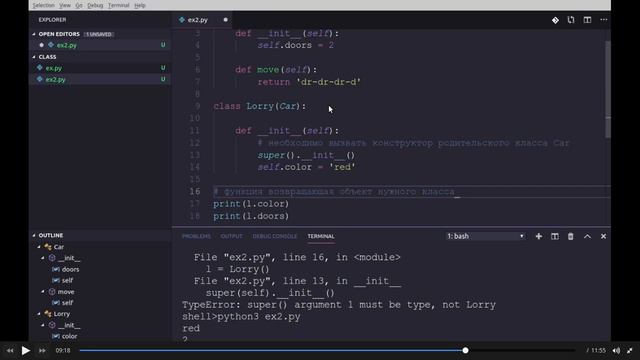The height and width of the screenshot is (360, 640).
Task: Click unsaved dot on ex2.py tab
Action: coord(225,20)
